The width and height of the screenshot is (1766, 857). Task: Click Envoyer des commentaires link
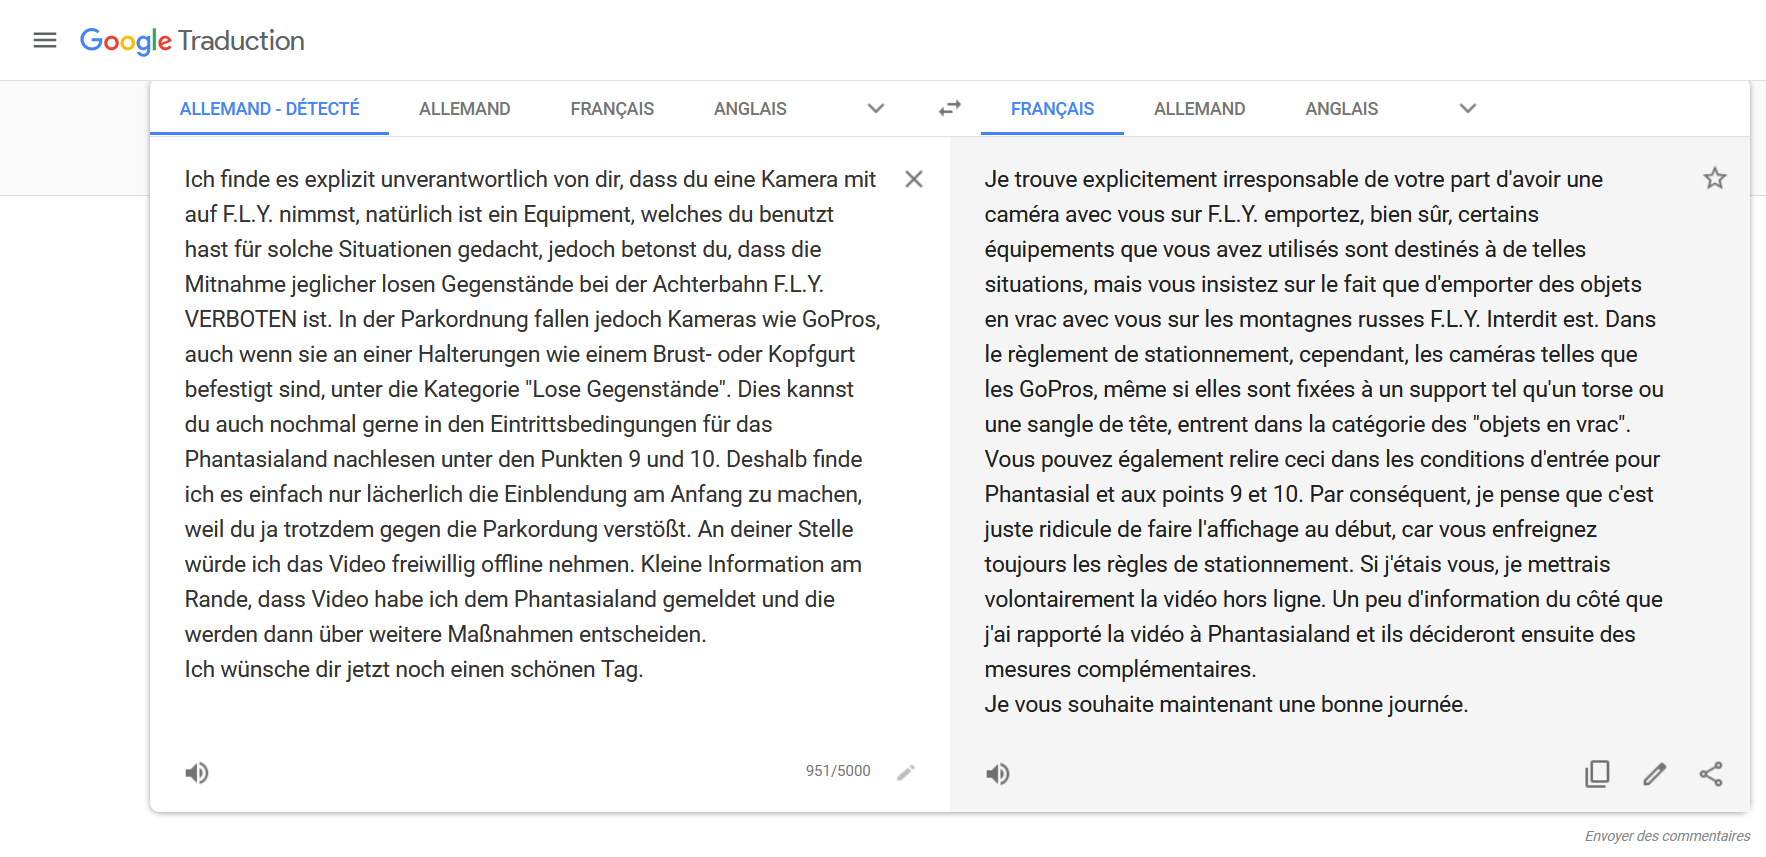[x=1667, y=836]
